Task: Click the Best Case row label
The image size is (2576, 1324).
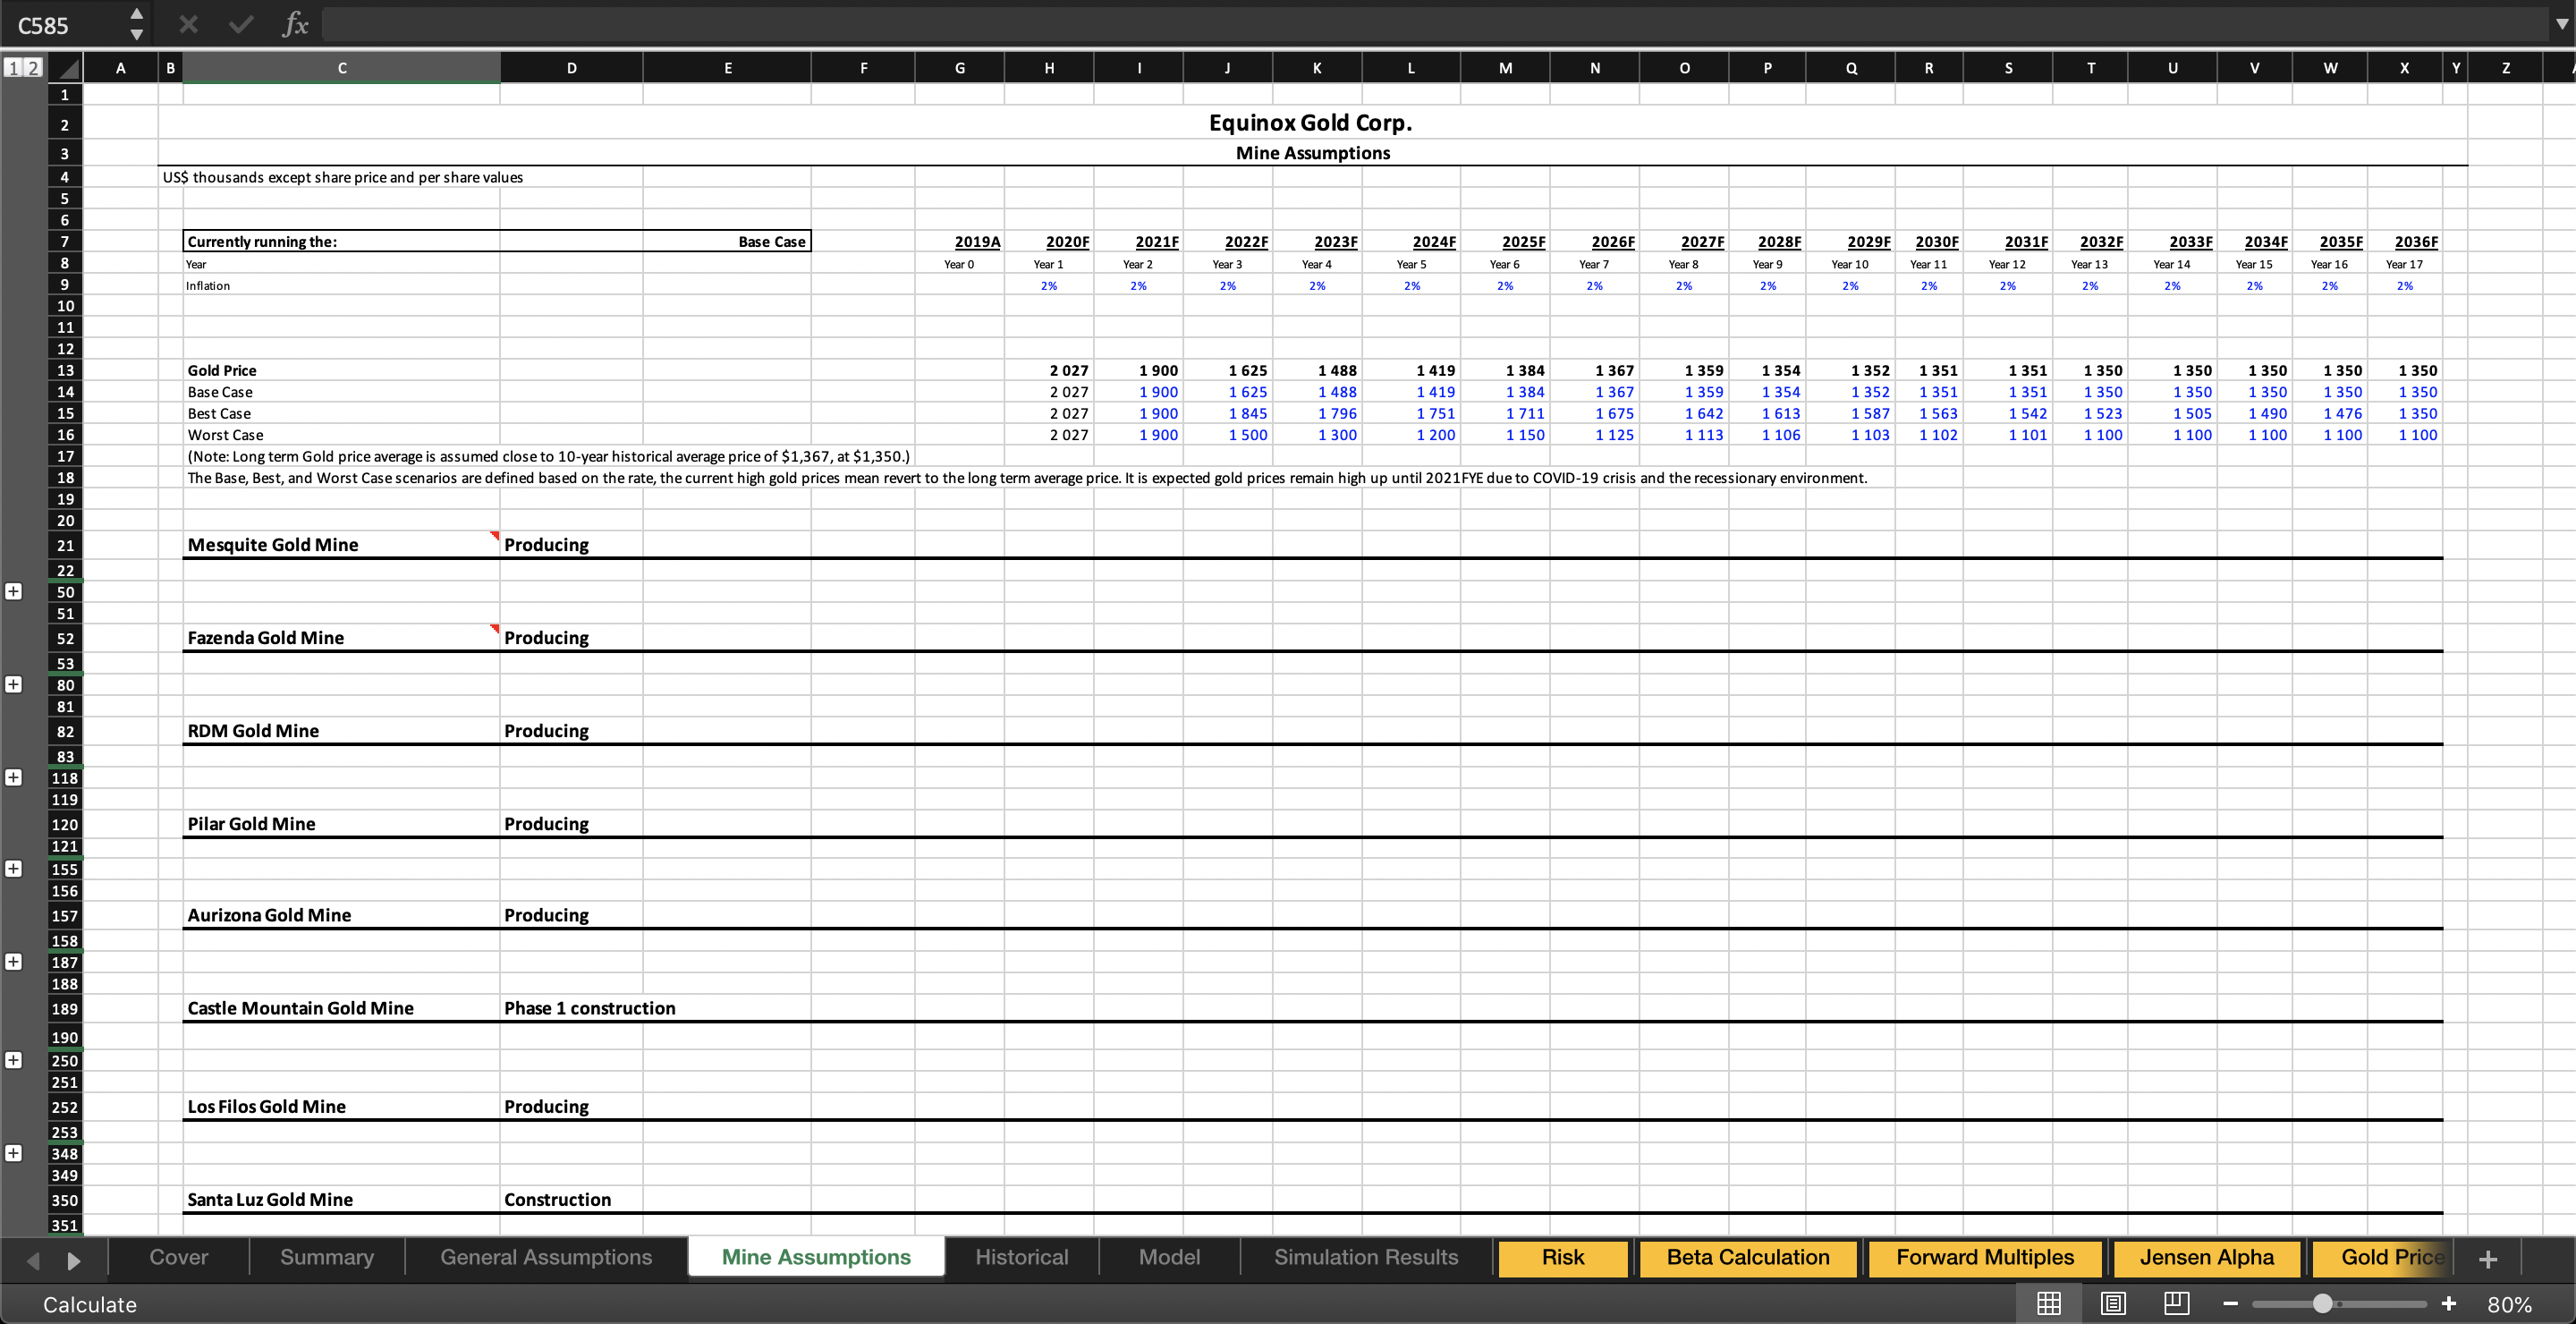Action: click(x=220, y=413)
